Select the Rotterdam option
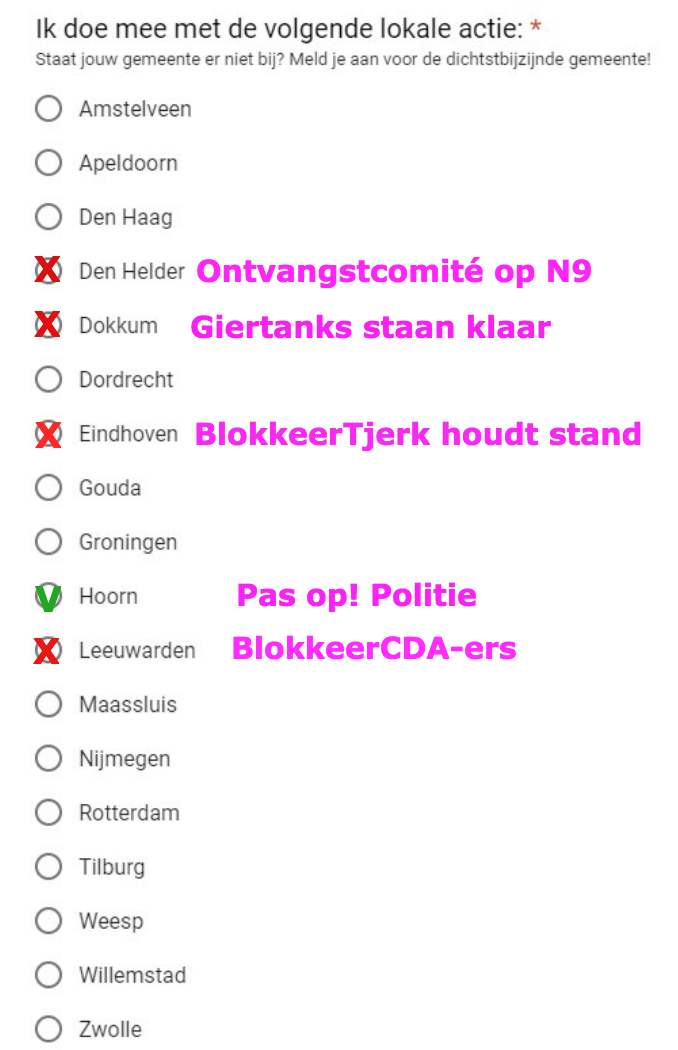 click(x=48, y=812)
